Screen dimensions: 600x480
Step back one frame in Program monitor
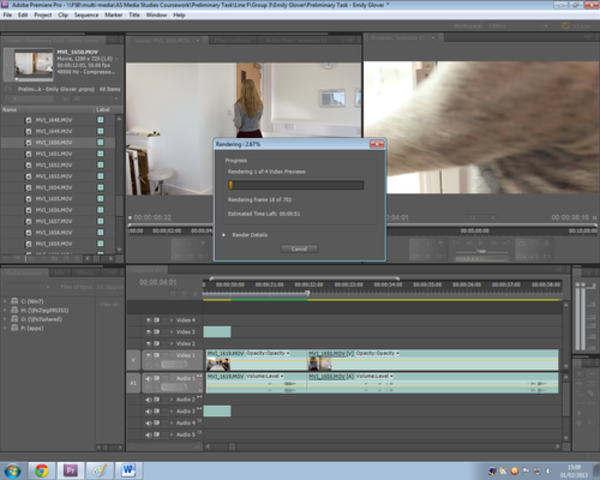[x=469, y=243]
